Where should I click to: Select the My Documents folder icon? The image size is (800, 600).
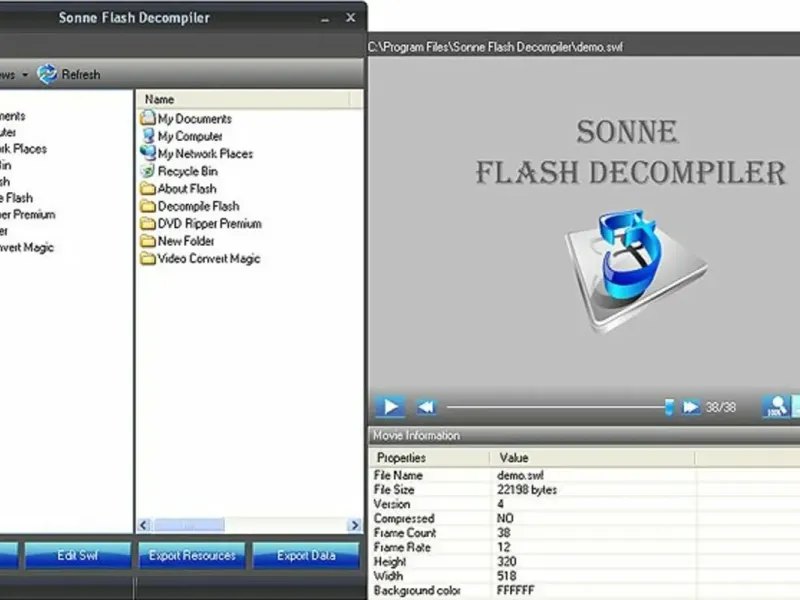147,118
